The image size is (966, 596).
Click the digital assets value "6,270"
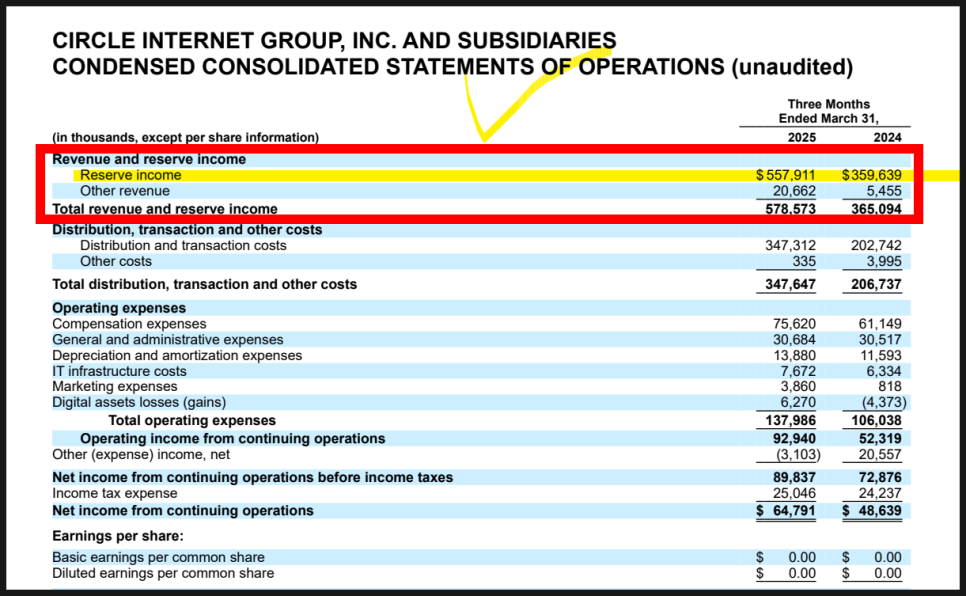click(x=798, y=402)
